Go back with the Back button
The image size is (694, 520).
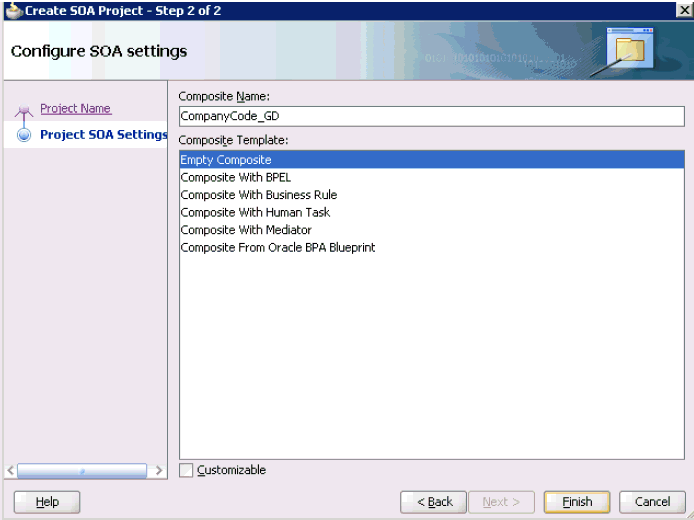tap(433, 502)
